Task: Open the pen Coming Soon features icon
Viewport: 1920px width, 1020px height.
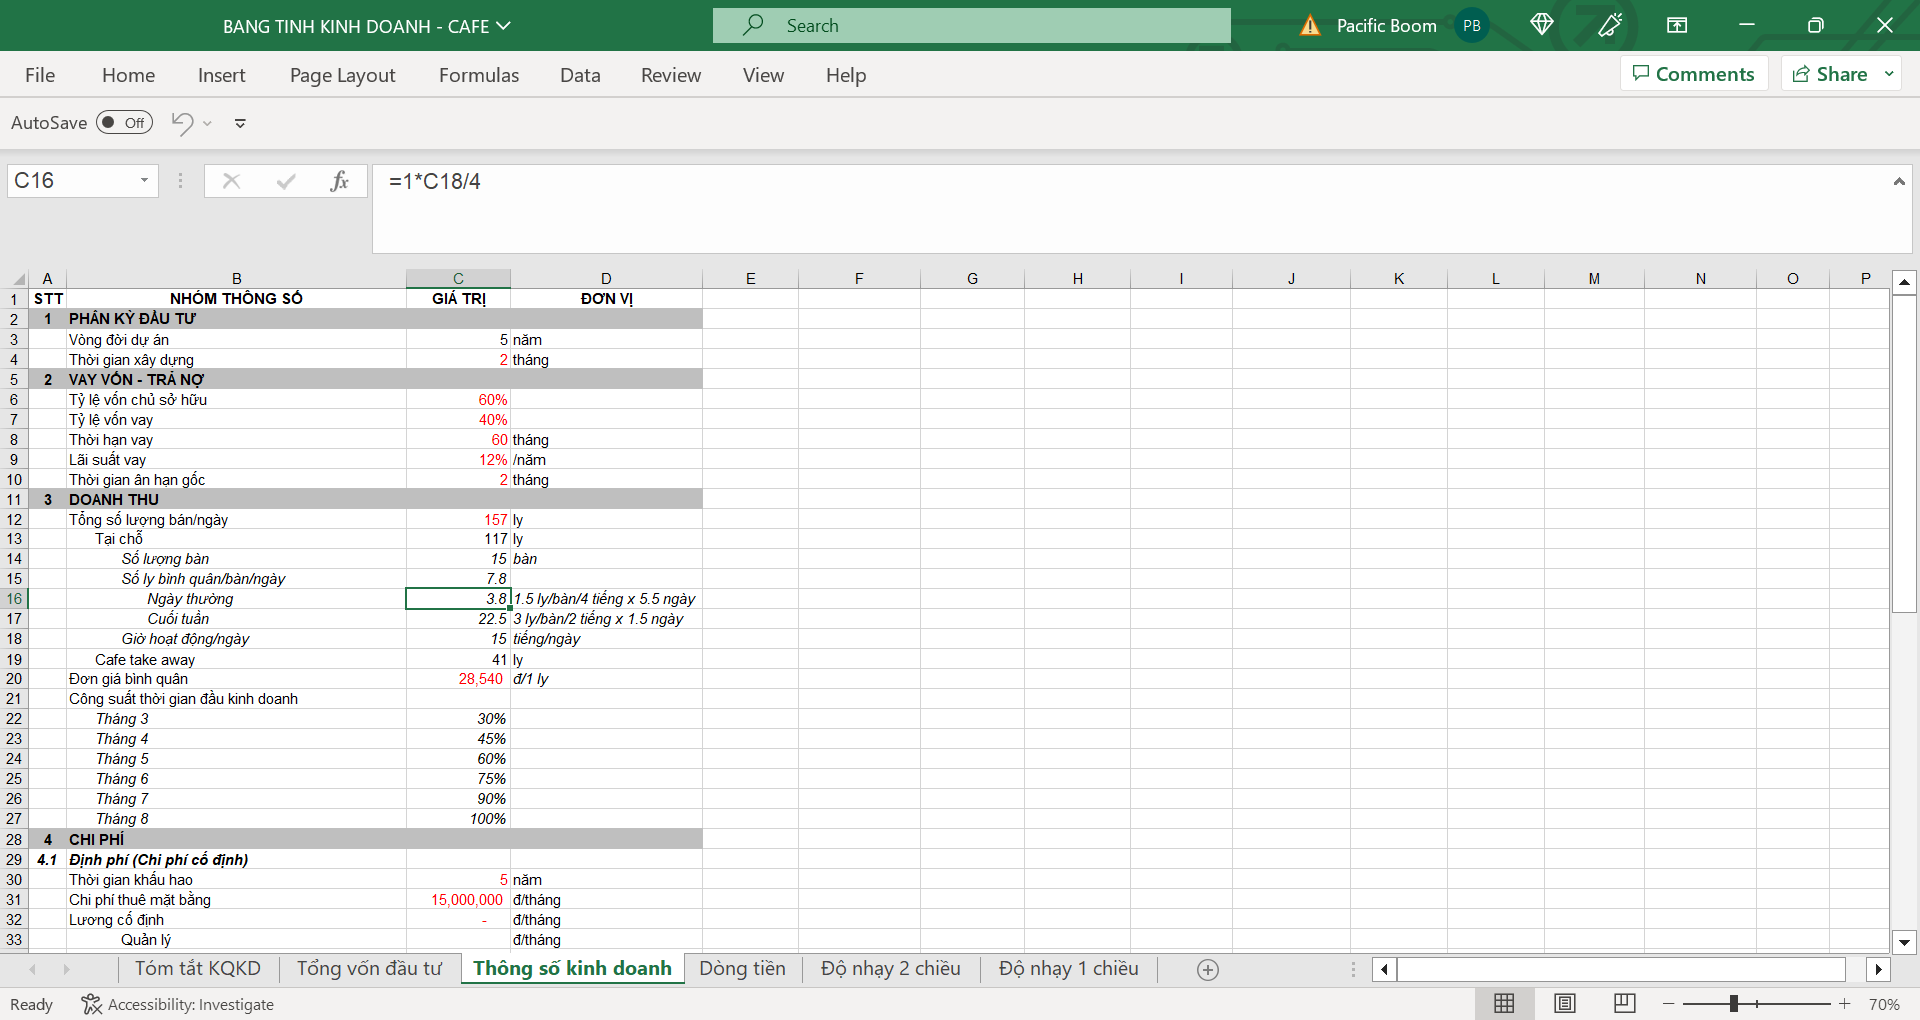Action: [x=1610, y=25]
